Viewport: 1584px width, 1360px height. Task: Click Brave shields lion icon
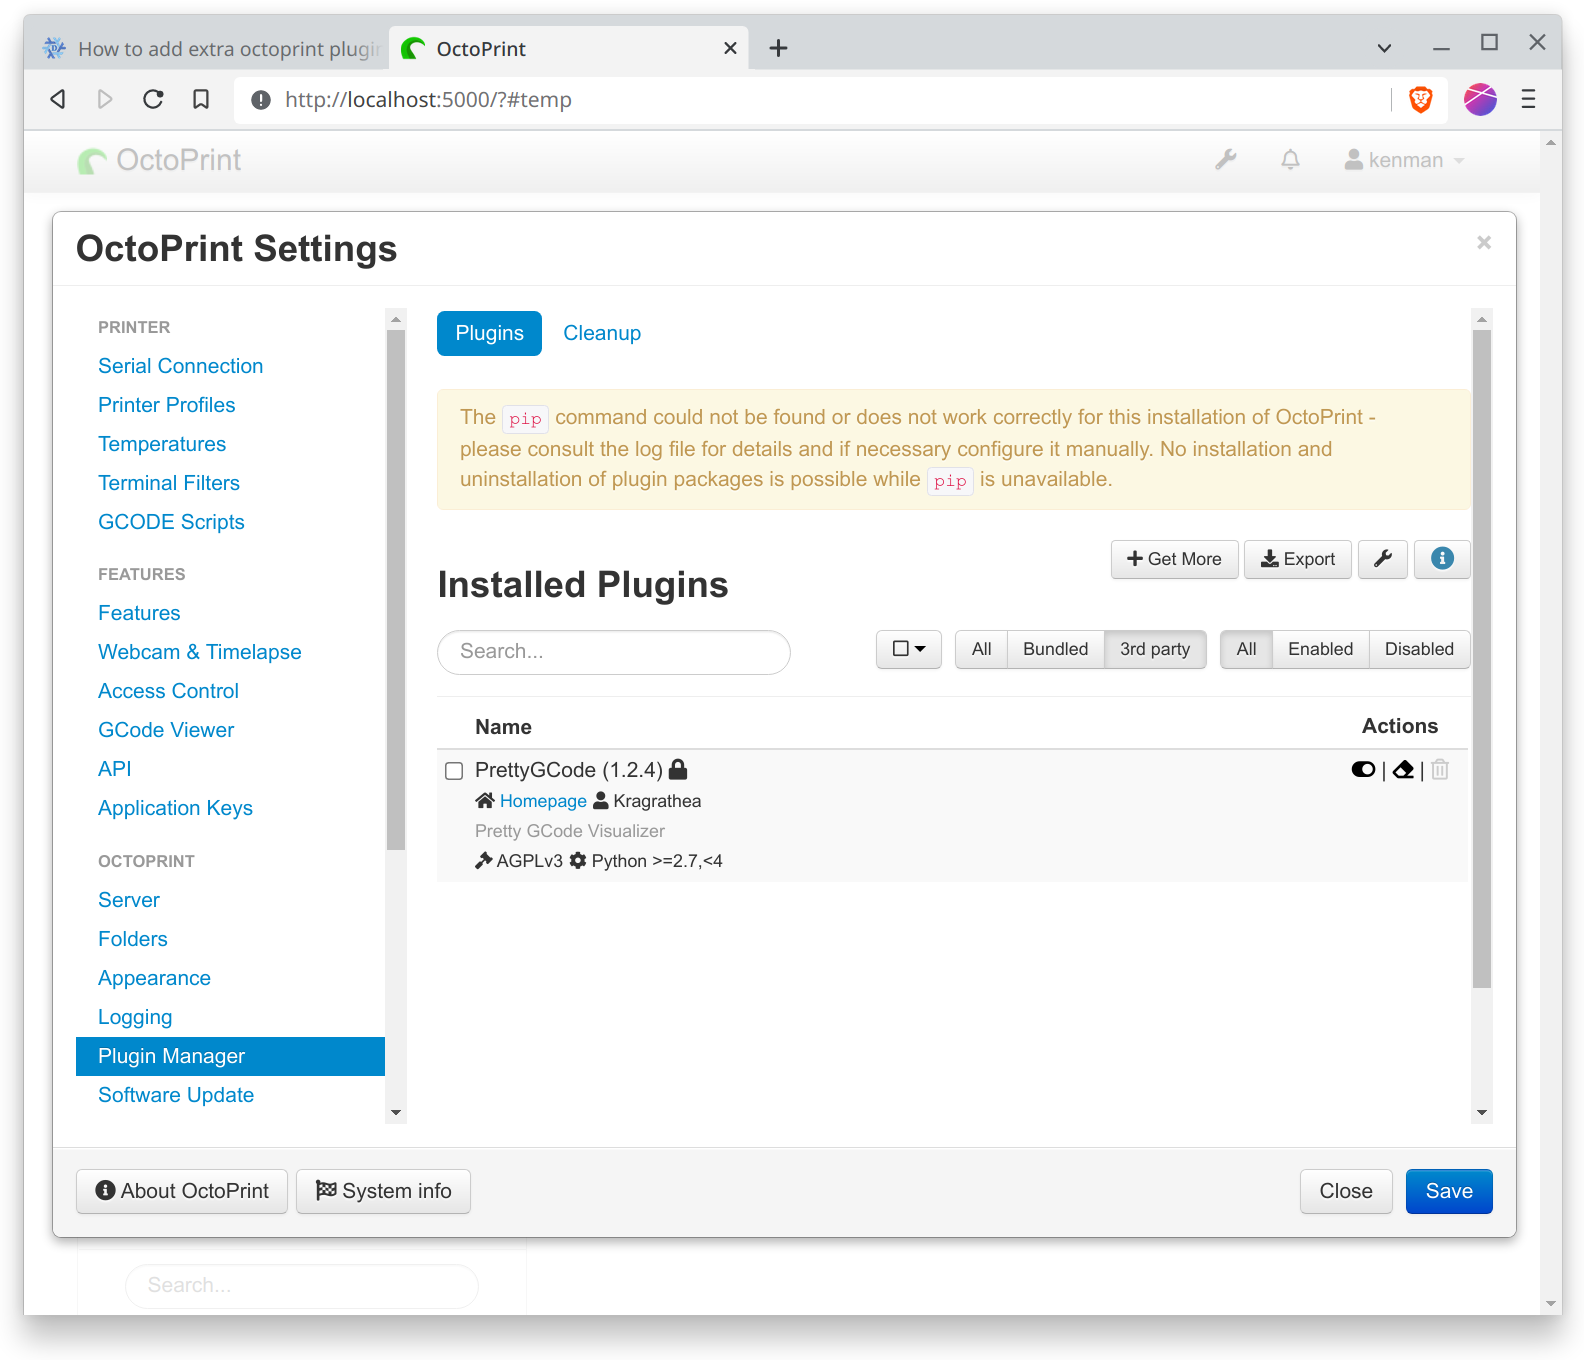tap(1421, 99)
